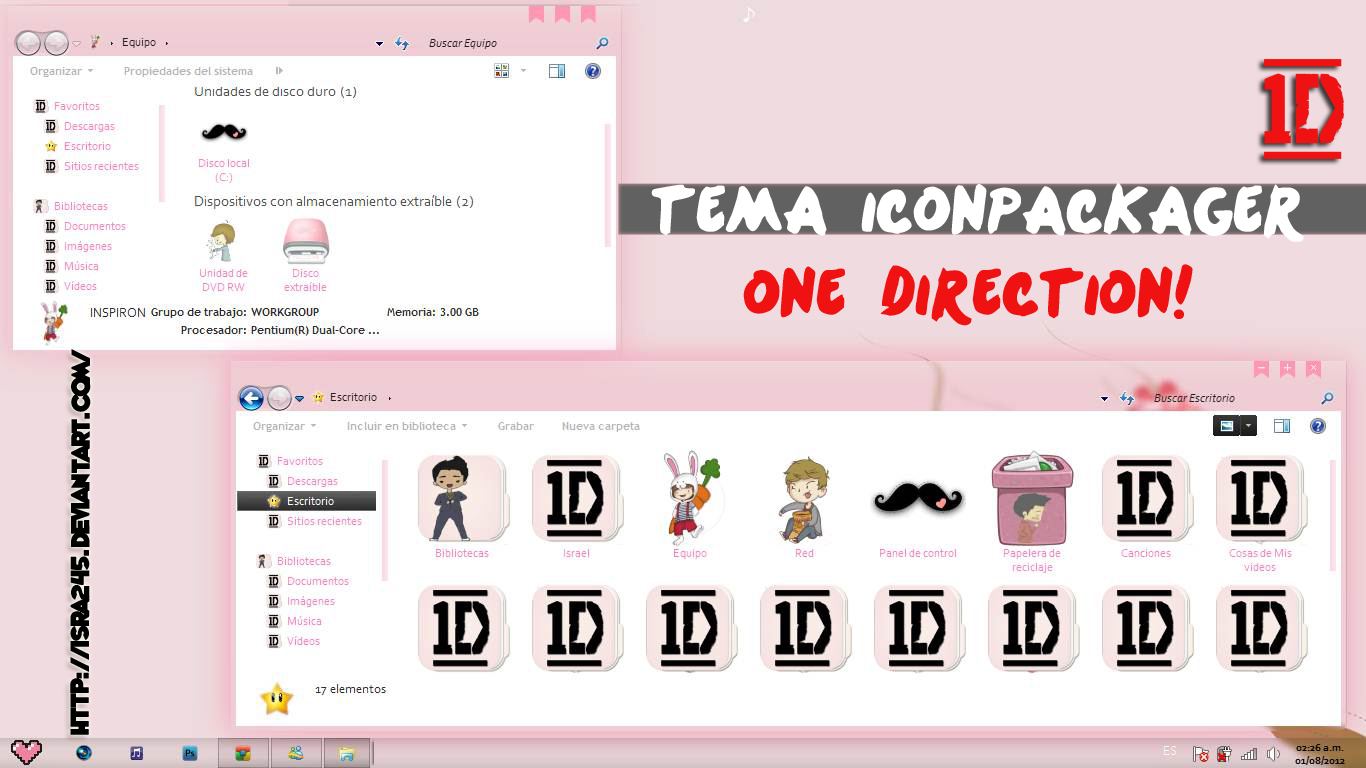Open Photoshop from the taskbar
The image size is (1366, 768).
pyautogui.click(x=190, y=753)
